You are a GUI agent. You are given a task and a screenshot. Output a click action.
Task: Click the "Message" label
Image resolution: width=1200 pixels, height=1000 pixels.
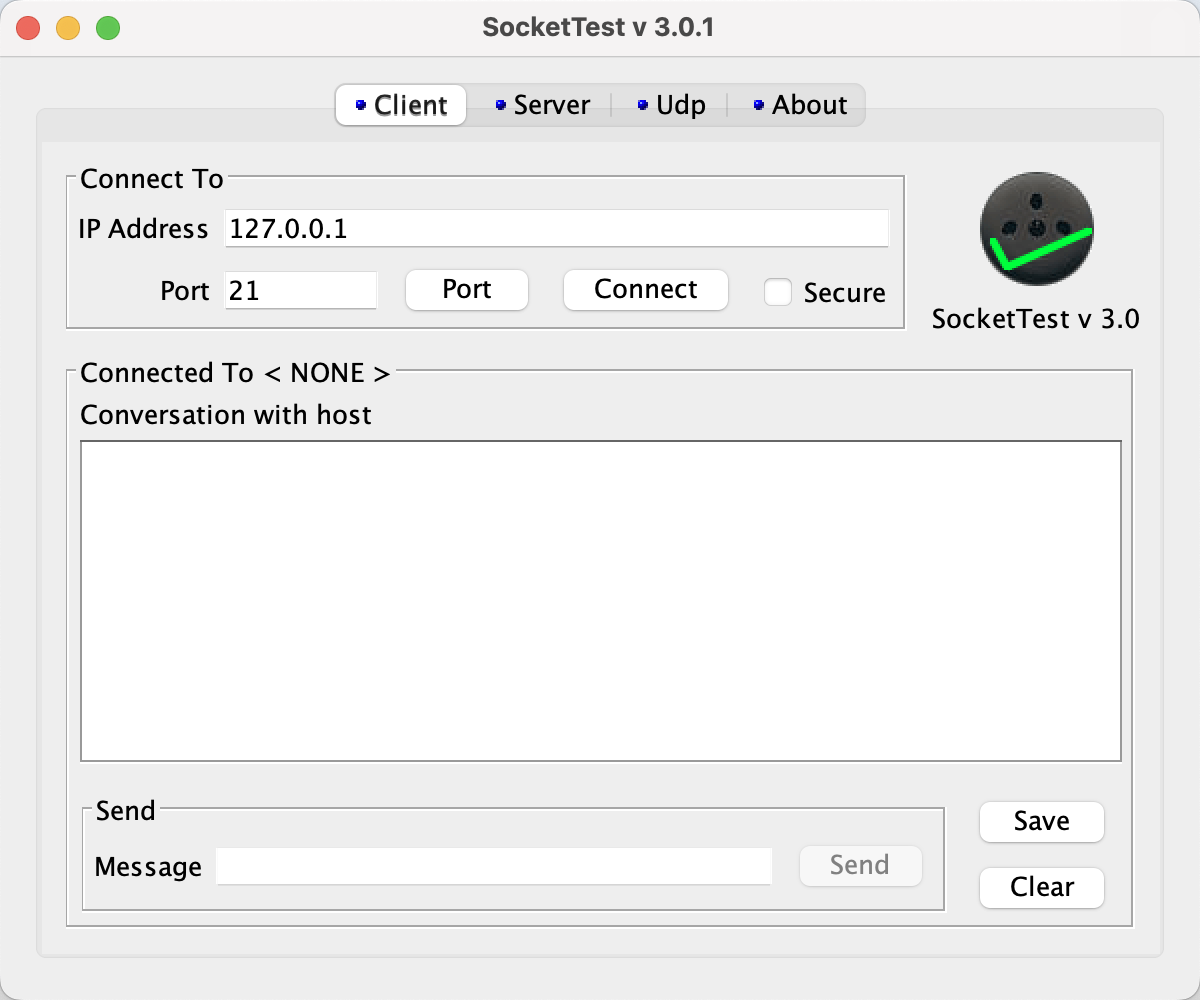[148, 867]
